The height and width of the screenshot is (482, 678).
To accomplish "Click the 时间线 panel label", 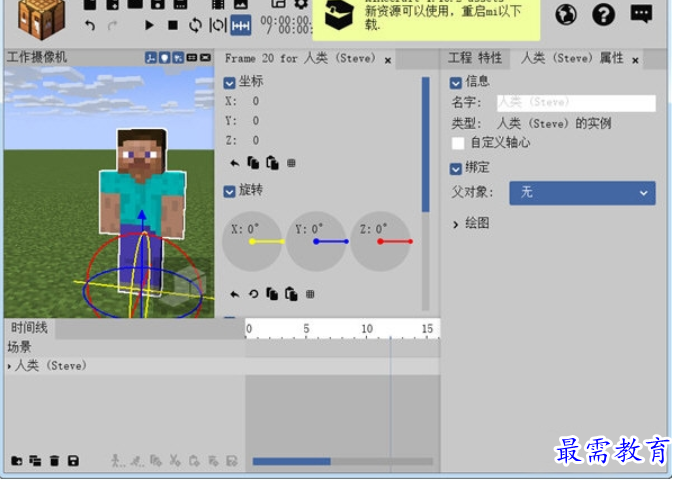I will pyautogui.click(x=29, y=328).
